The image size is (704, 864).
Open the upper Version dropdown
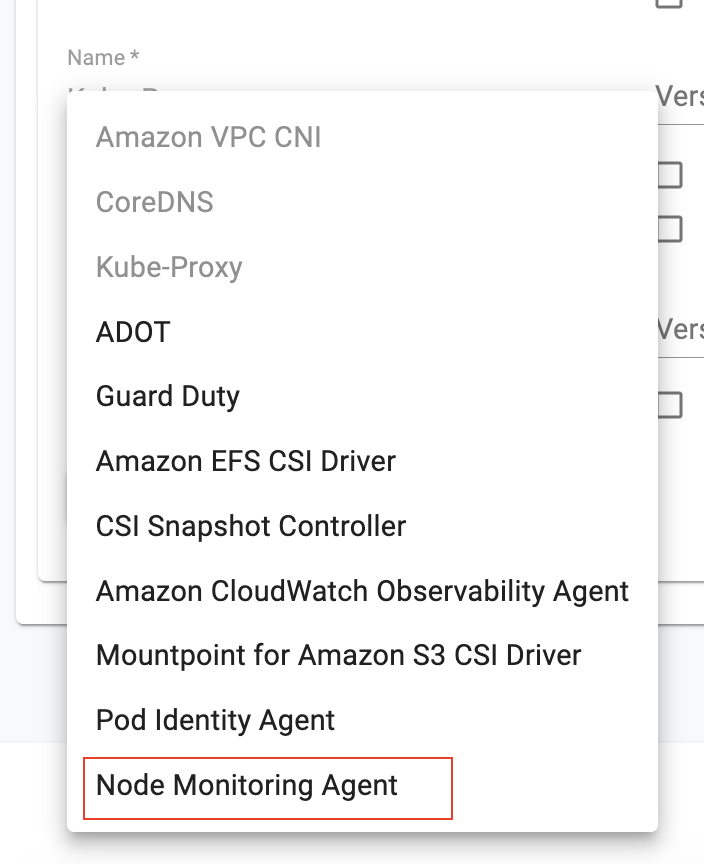point(680,97)
